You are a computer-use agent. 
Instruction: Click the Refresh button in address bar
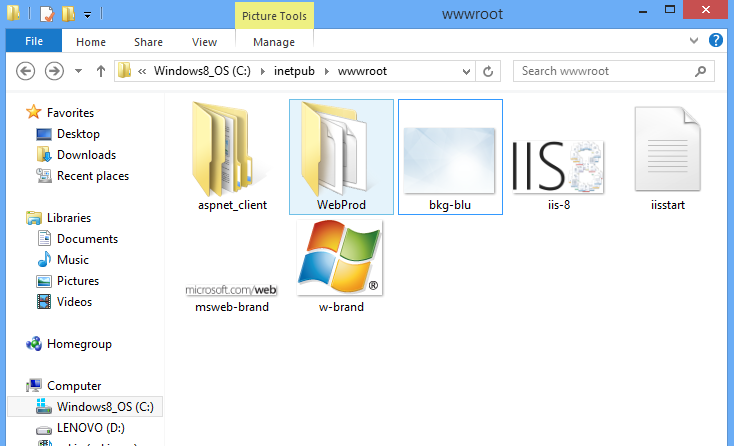tap(488, 71)
